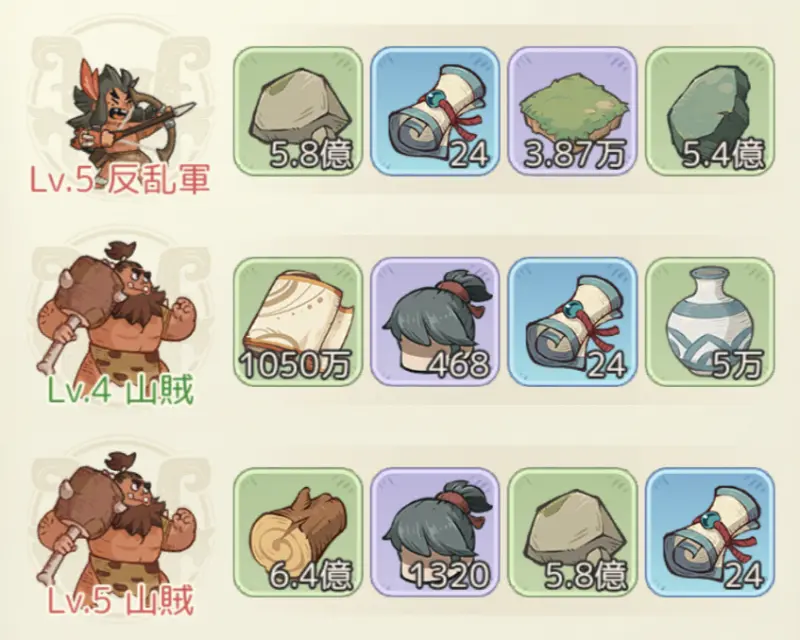Select the hair topknot item showing 1320
The width and height of the screenshot is (800, 640).
coord(435,532)
